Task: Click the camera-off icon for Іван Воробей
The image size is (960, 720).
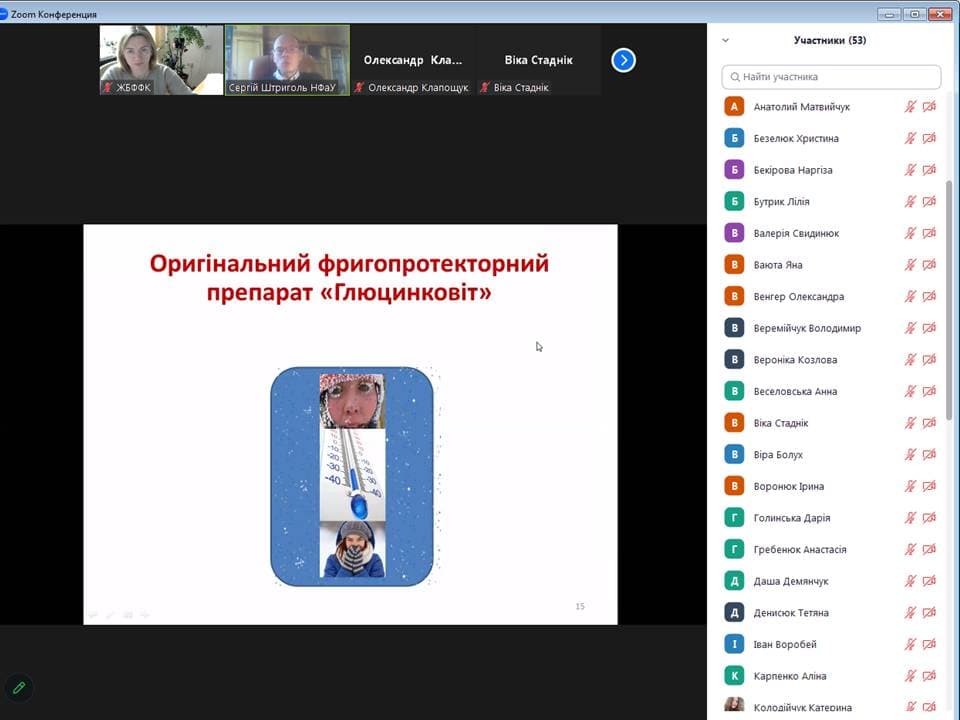Action: coord(929,644)
